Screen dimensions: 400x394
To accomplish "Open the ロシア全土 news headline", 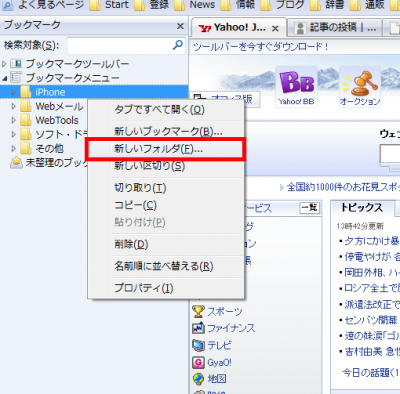I will pyautogui.click(x=372, y=288).
